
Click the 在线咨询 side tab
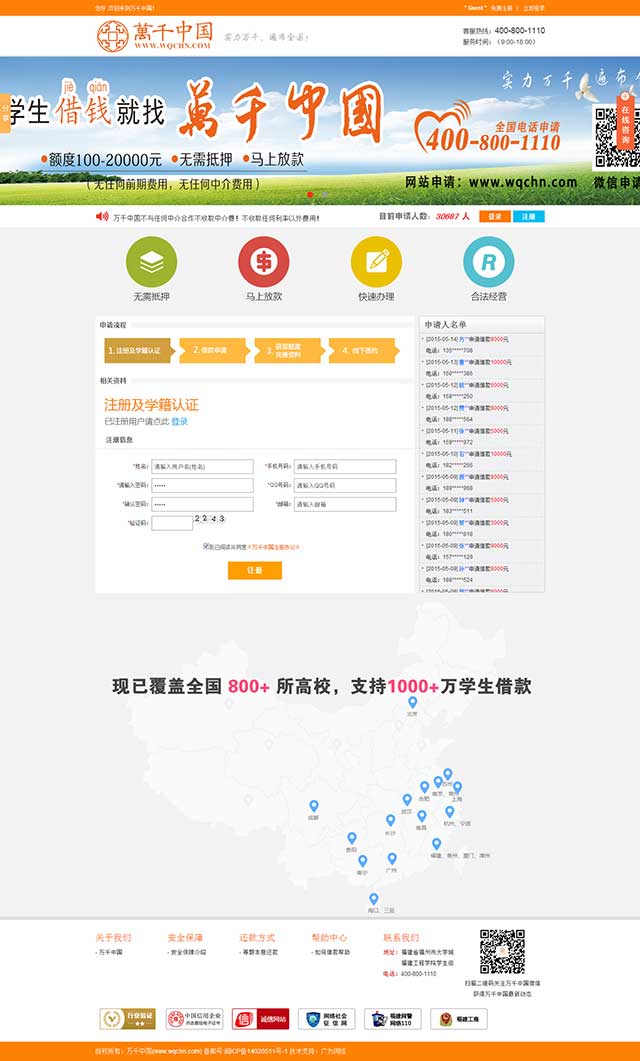pyautogui.click(x=625, y=120)
